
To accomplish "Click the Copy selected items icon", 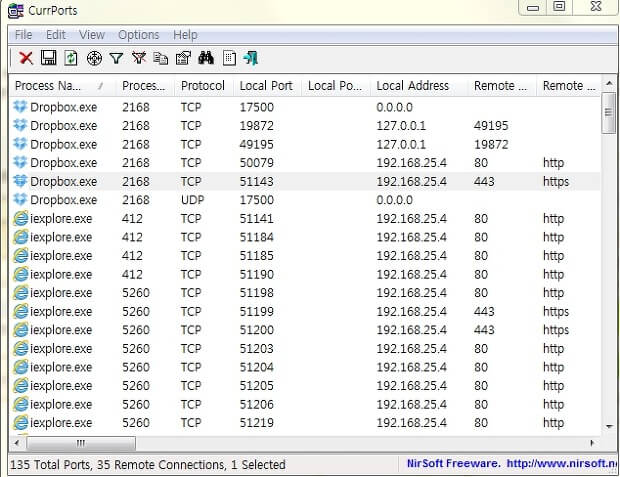I will 161,58.
